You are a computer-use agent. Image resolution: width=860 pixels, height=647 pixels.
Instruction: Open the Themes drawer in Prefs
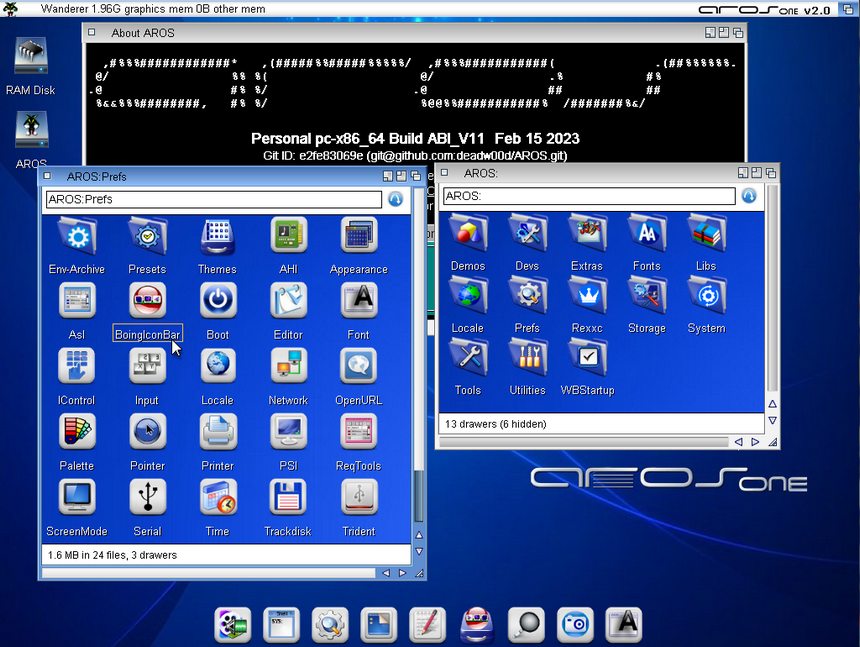pos(217,236)
